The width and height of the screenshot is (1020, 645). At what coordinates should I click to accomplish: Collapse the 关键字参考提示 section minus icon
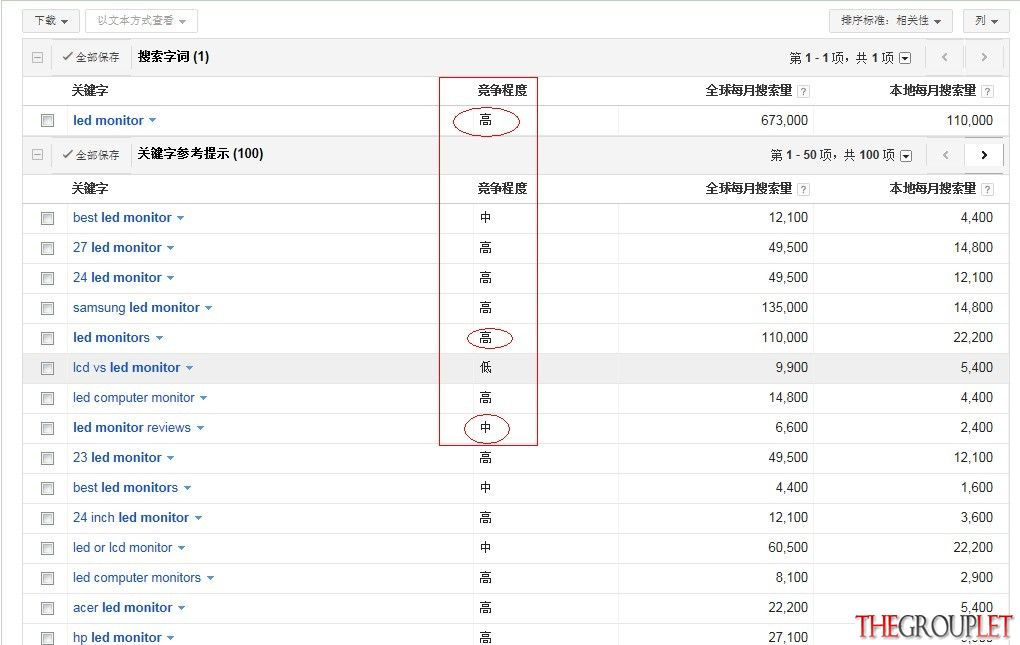(38, 155)
